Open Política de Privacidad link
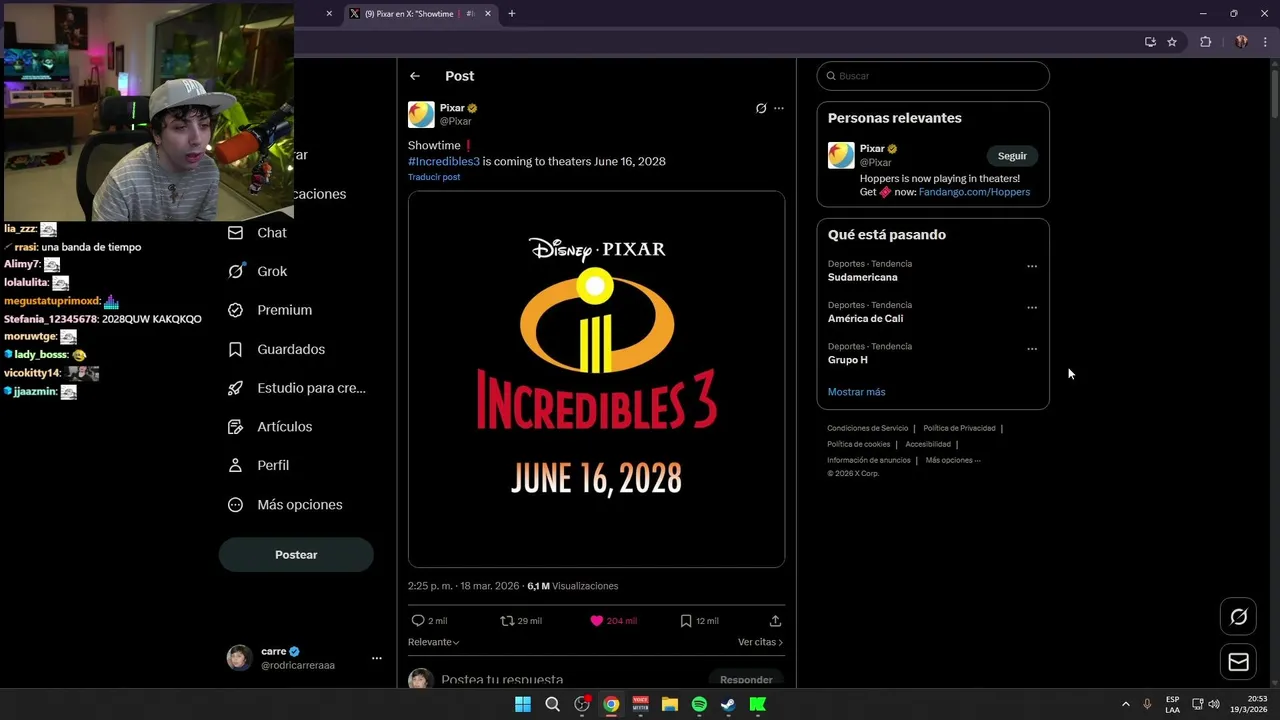 tap(959, 428)
